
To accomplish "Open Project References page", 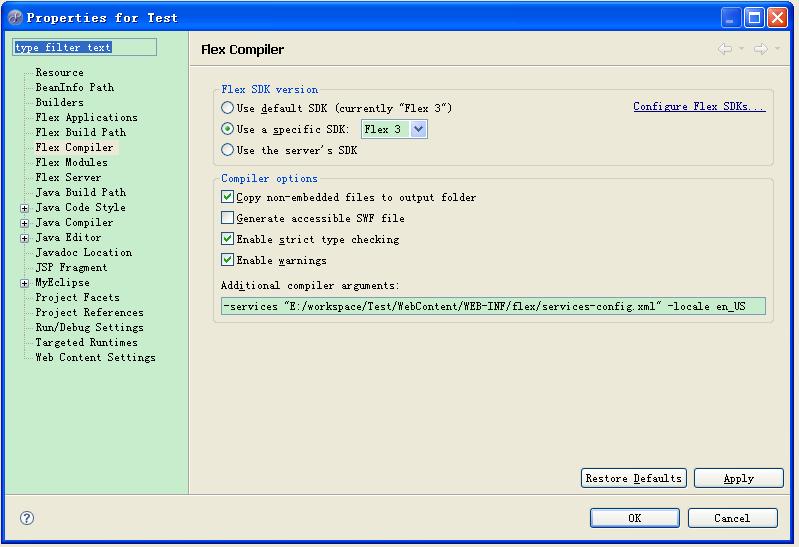I will click(90, 312).
